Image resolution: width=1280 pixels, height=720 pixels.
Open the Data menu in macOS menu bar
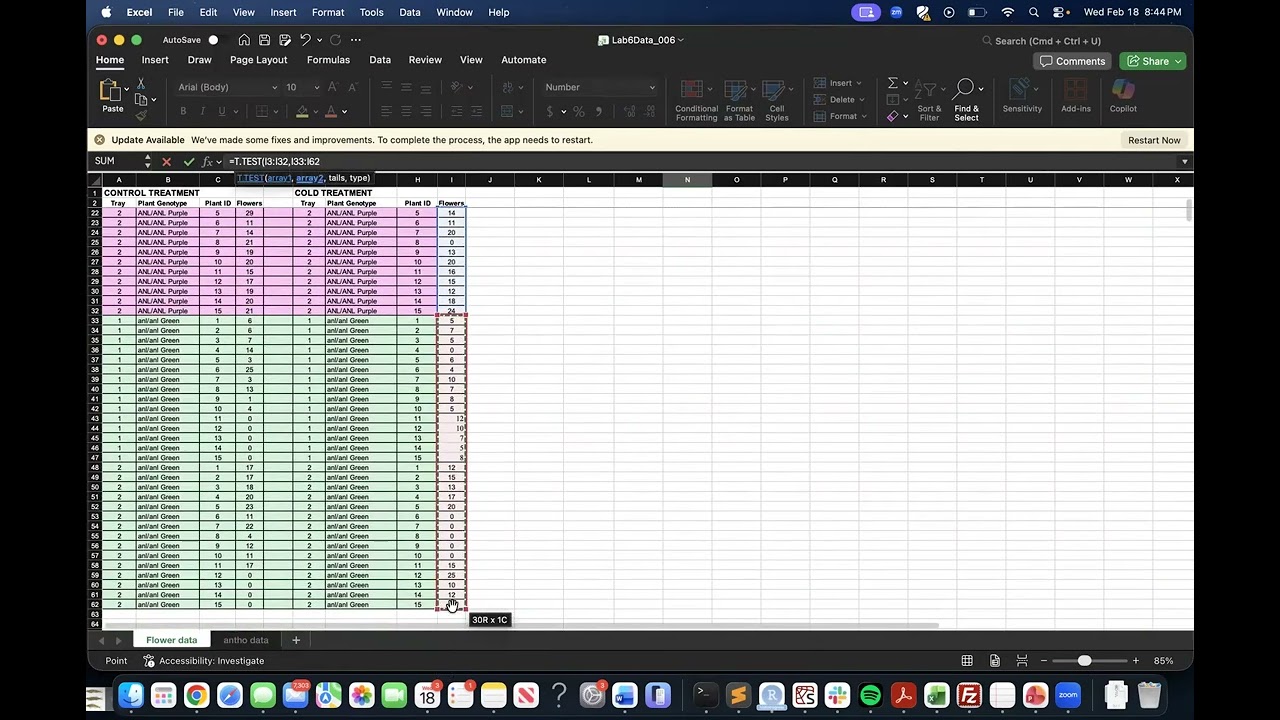click(410, 12)
